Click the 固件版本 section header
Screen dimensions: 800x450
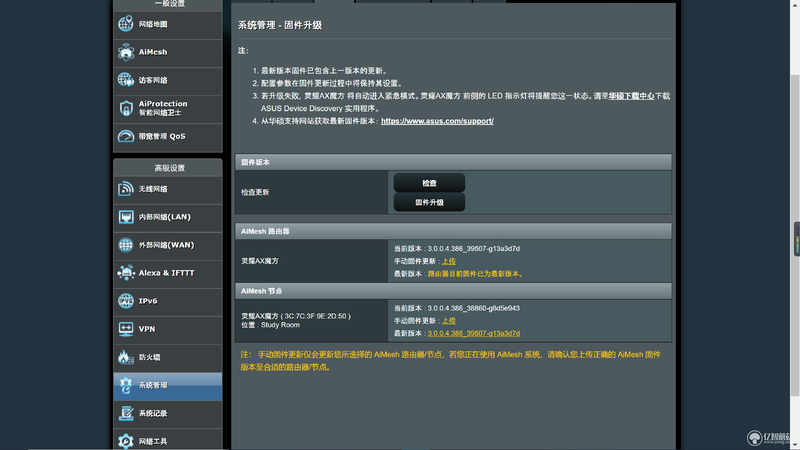[453, 162]
